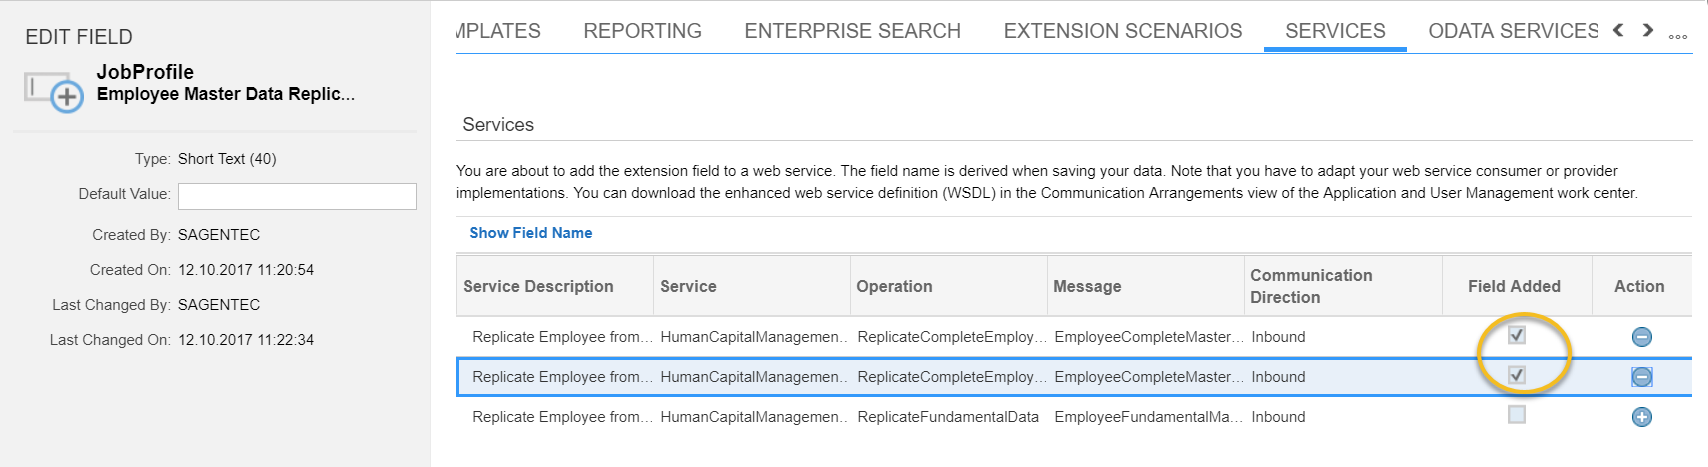Uncheck Field Added in the highlighted row
This screenshot has height=467, width=1708.
(1517, 375)
